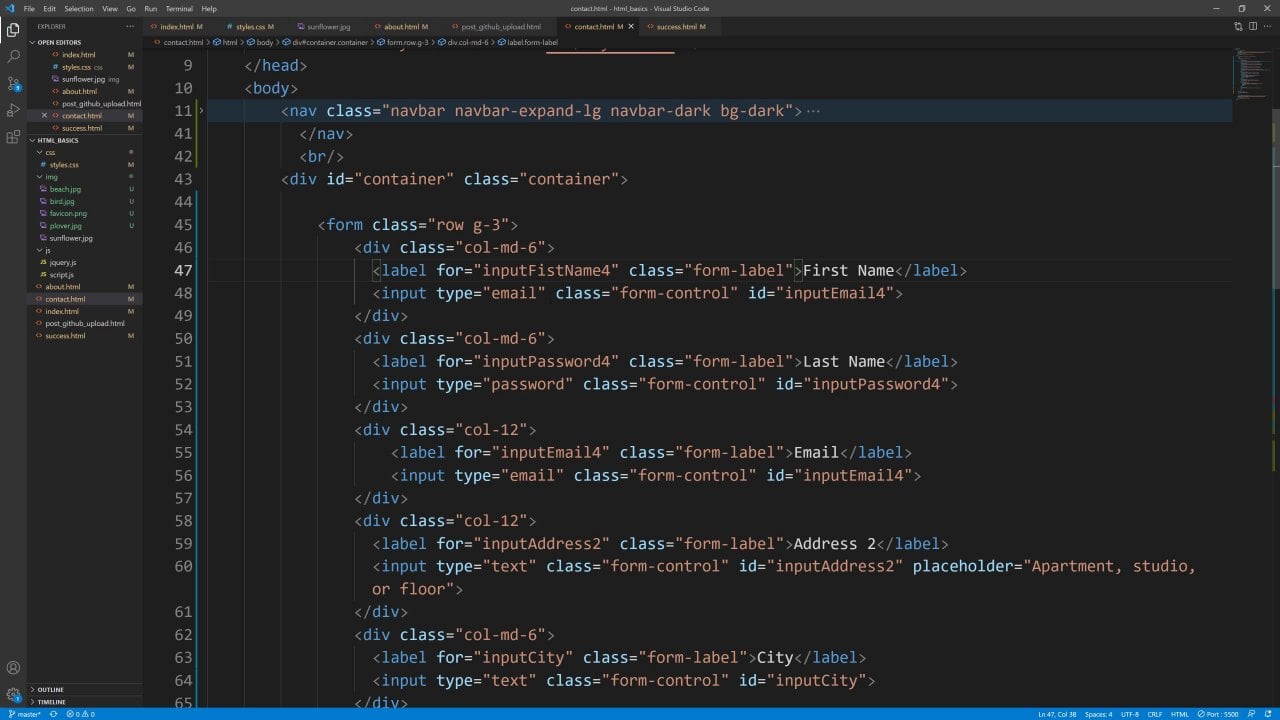Open the Terminal menu
Screen dimensions: 1280x720
tap(179, 9)
